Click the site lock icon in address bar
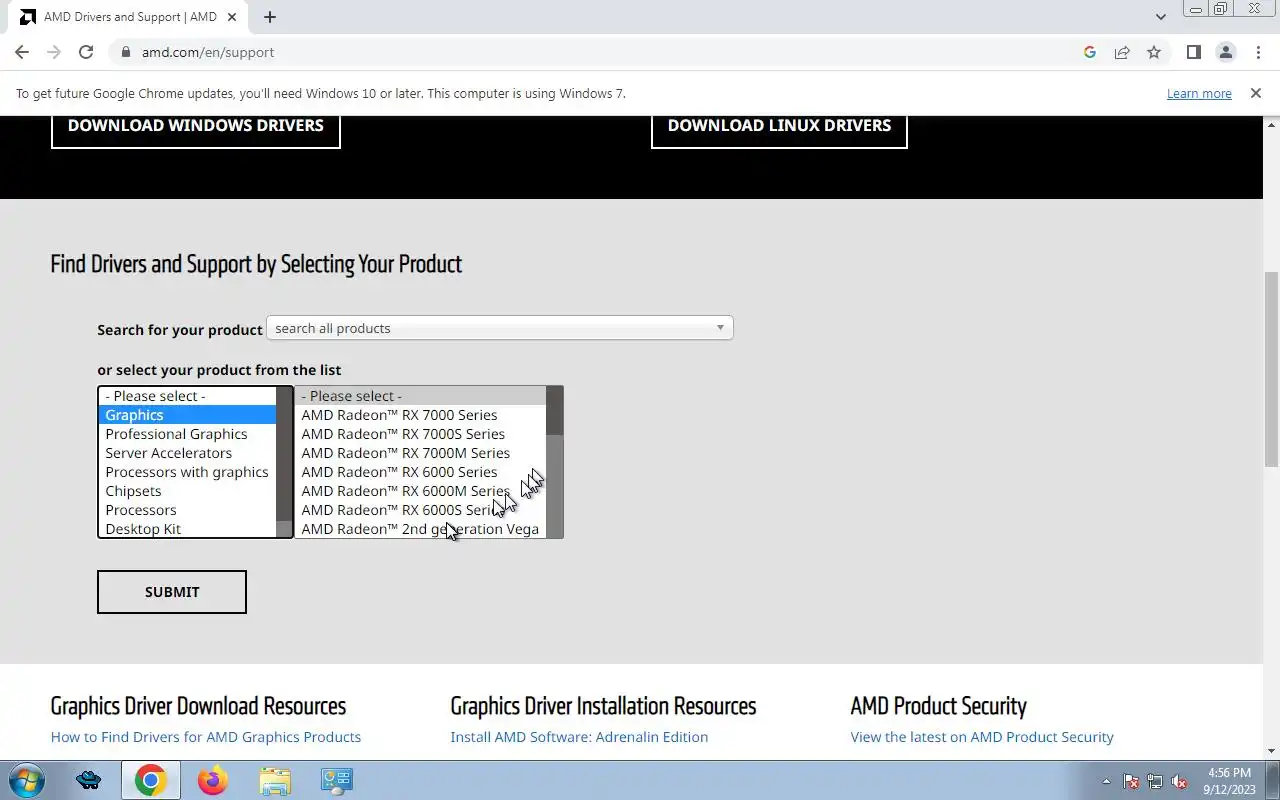 (125, 52)
